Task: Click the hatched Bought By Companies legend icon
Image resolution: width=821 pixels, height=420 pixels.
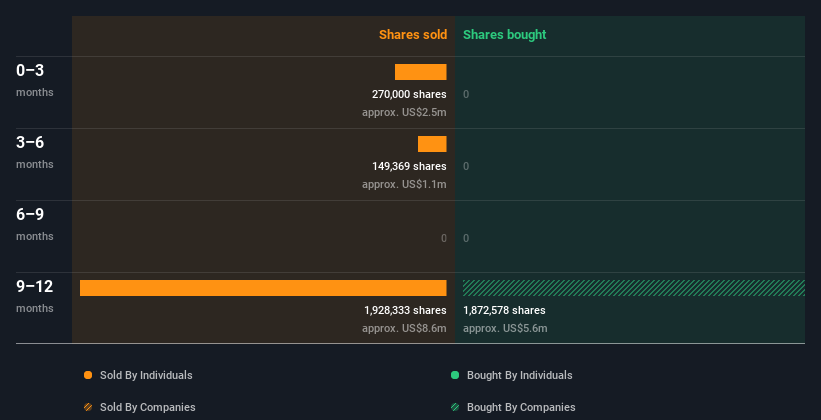Action: point(455,407)
